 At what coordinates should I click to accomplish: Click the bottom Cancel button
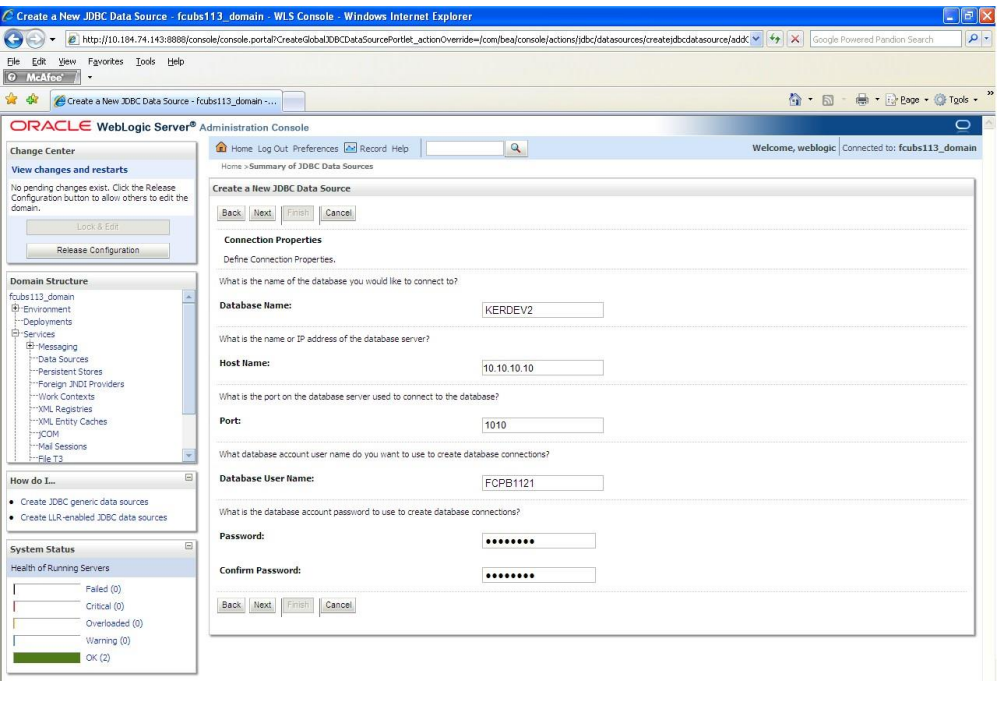point(338,605)
